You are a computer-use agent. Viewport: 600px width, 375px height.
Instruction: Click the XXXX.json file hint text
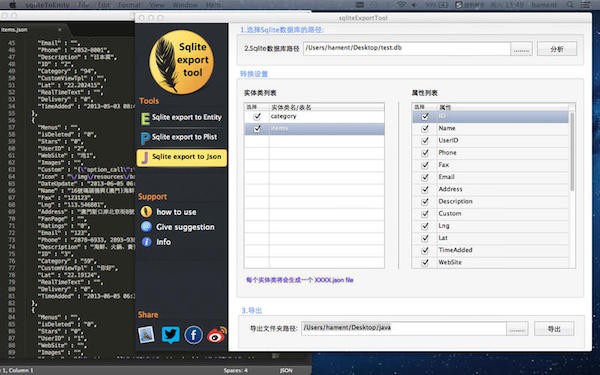click(300, 280)
